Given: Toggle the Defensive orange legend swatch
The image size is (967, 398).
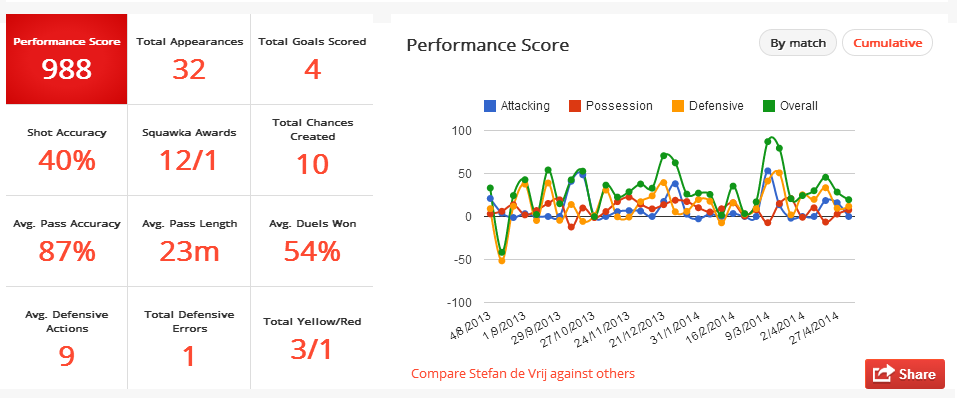Looking at the screenshot, I should (x=678, y=106).
